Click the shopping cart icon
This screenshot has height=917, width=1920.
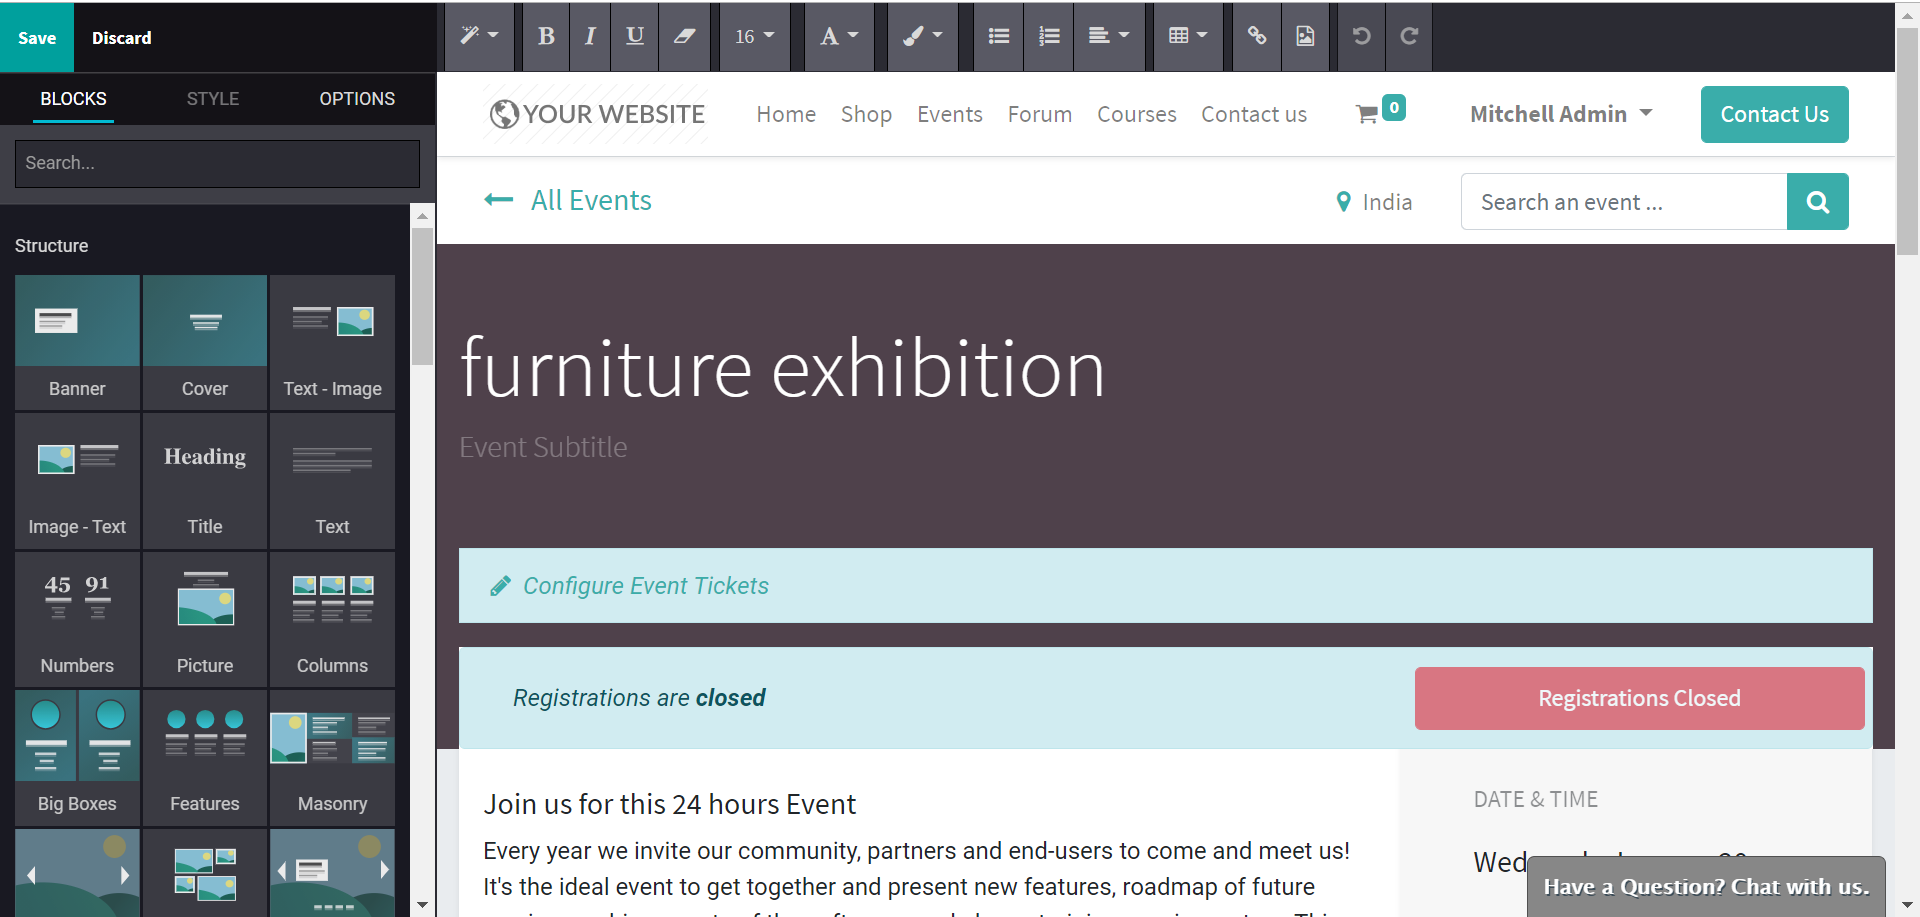[x=1367, y=114]
